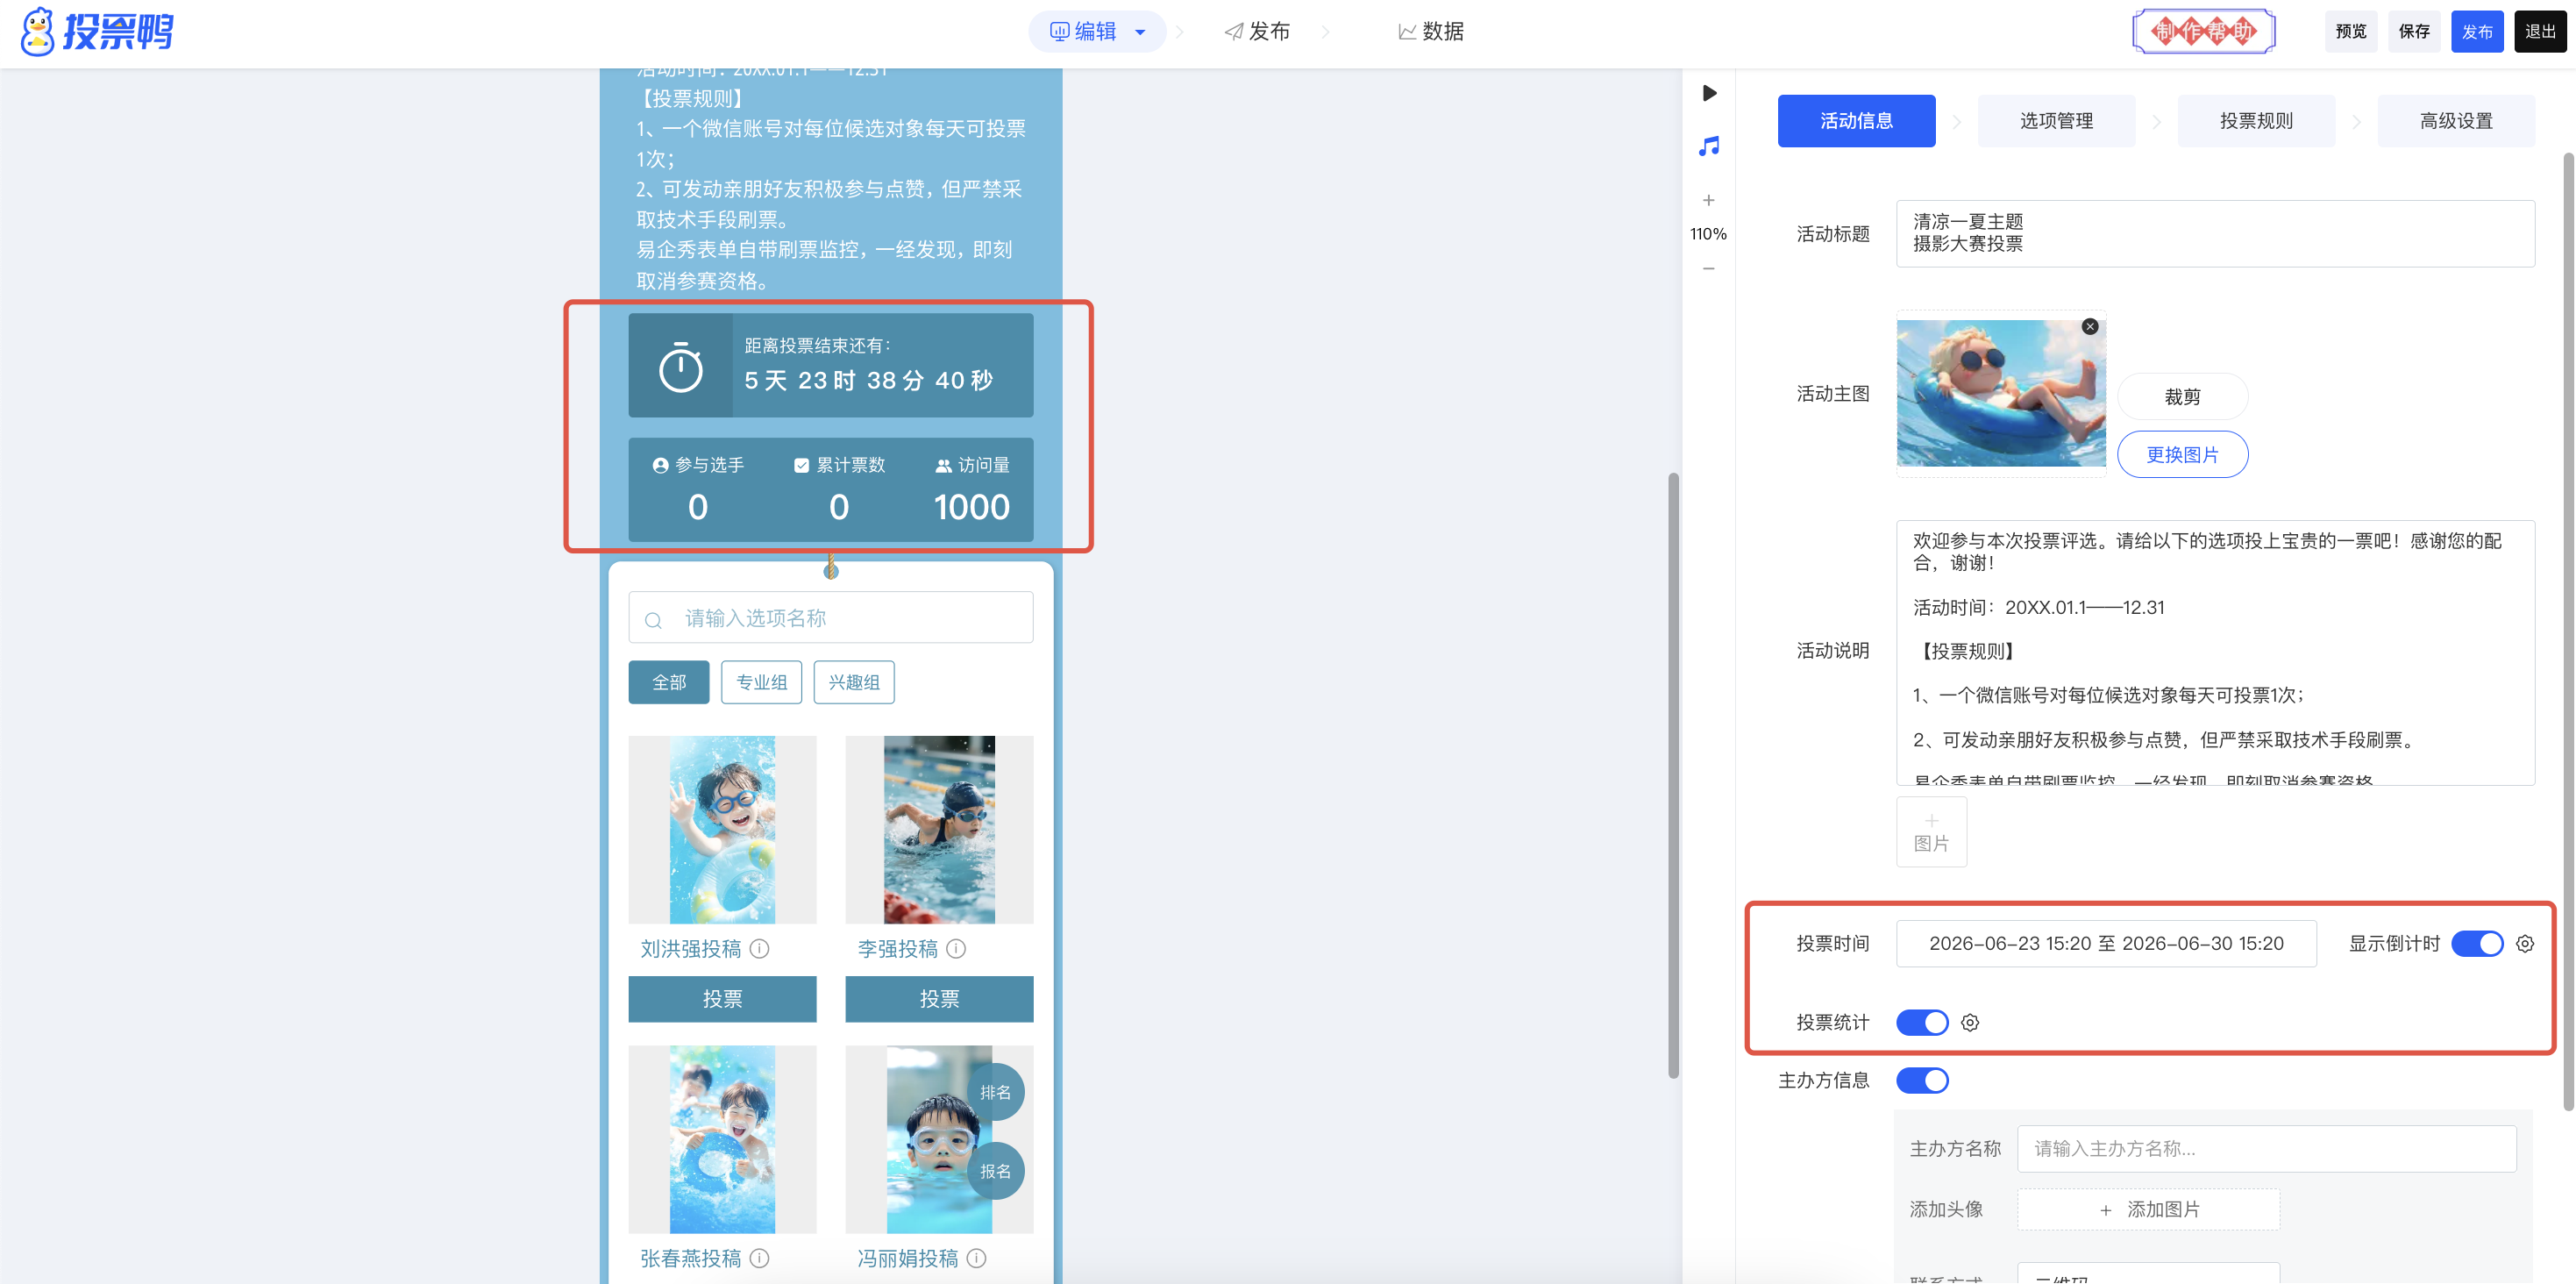Screen dimensions: 2576x1284
Task: Select the 活动信息 tab
Action: 1856,121
